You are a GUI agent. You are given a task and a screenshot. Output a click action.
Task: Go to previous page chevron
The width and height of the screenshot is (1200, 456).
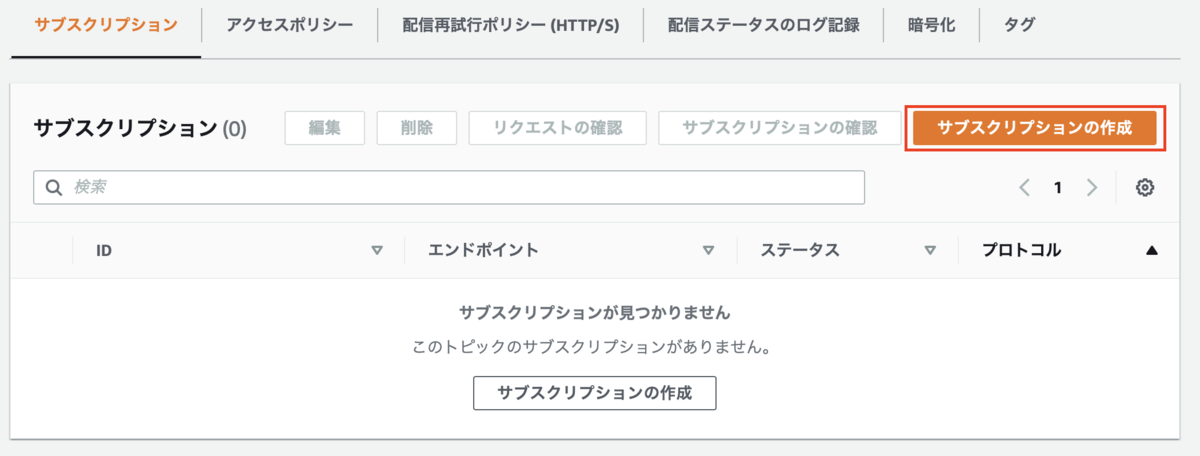coord(1024,188)
